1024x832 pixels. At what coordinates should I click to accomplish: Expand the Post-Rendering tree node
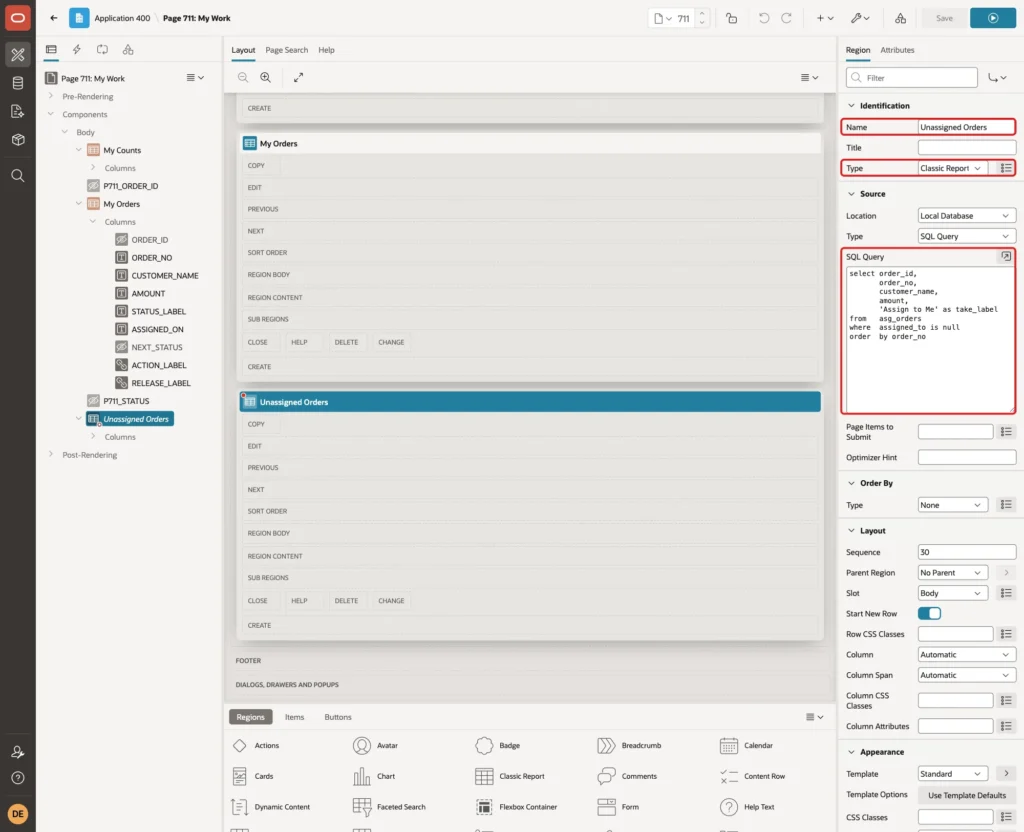[x=51, y=455]
